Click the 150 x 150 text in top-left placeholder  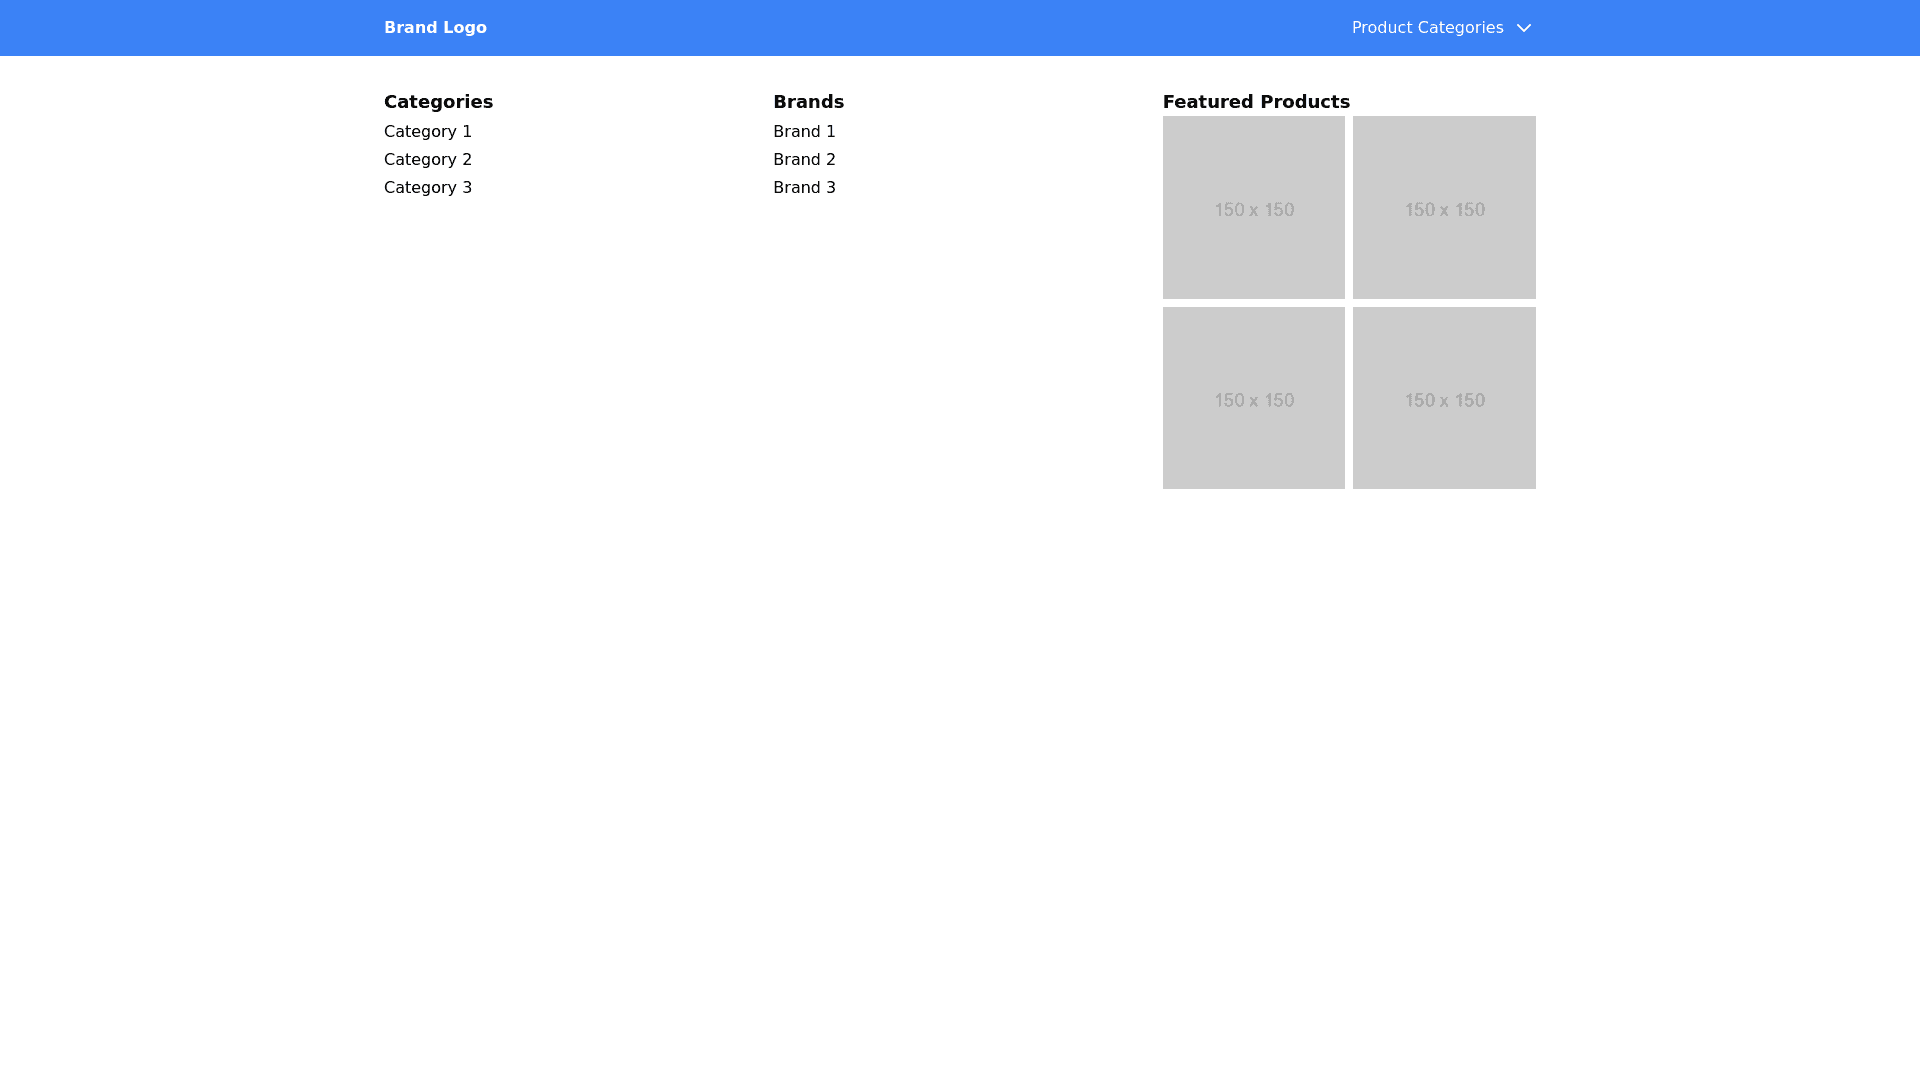(1254, 210)
